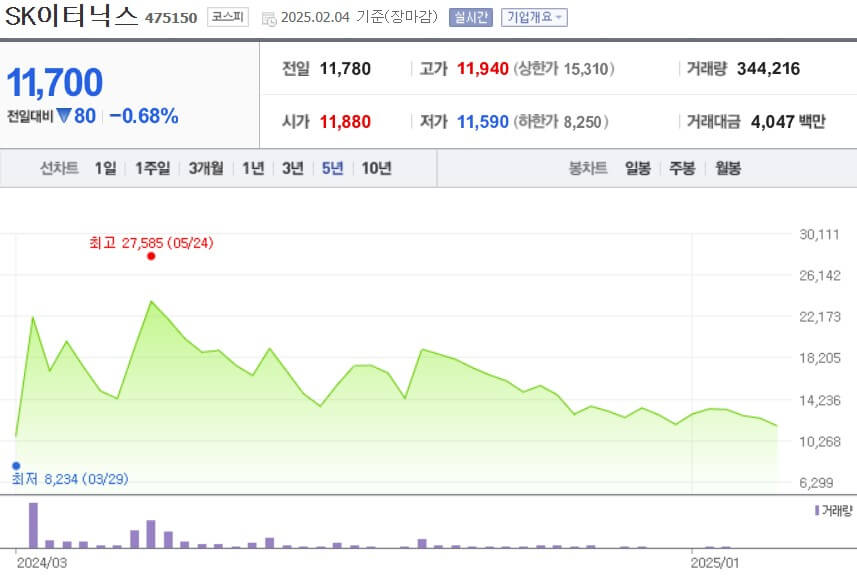Click the 거래량 legend marker
The height and width of the screenshot is (576, 857).
[x=817, y=510]
